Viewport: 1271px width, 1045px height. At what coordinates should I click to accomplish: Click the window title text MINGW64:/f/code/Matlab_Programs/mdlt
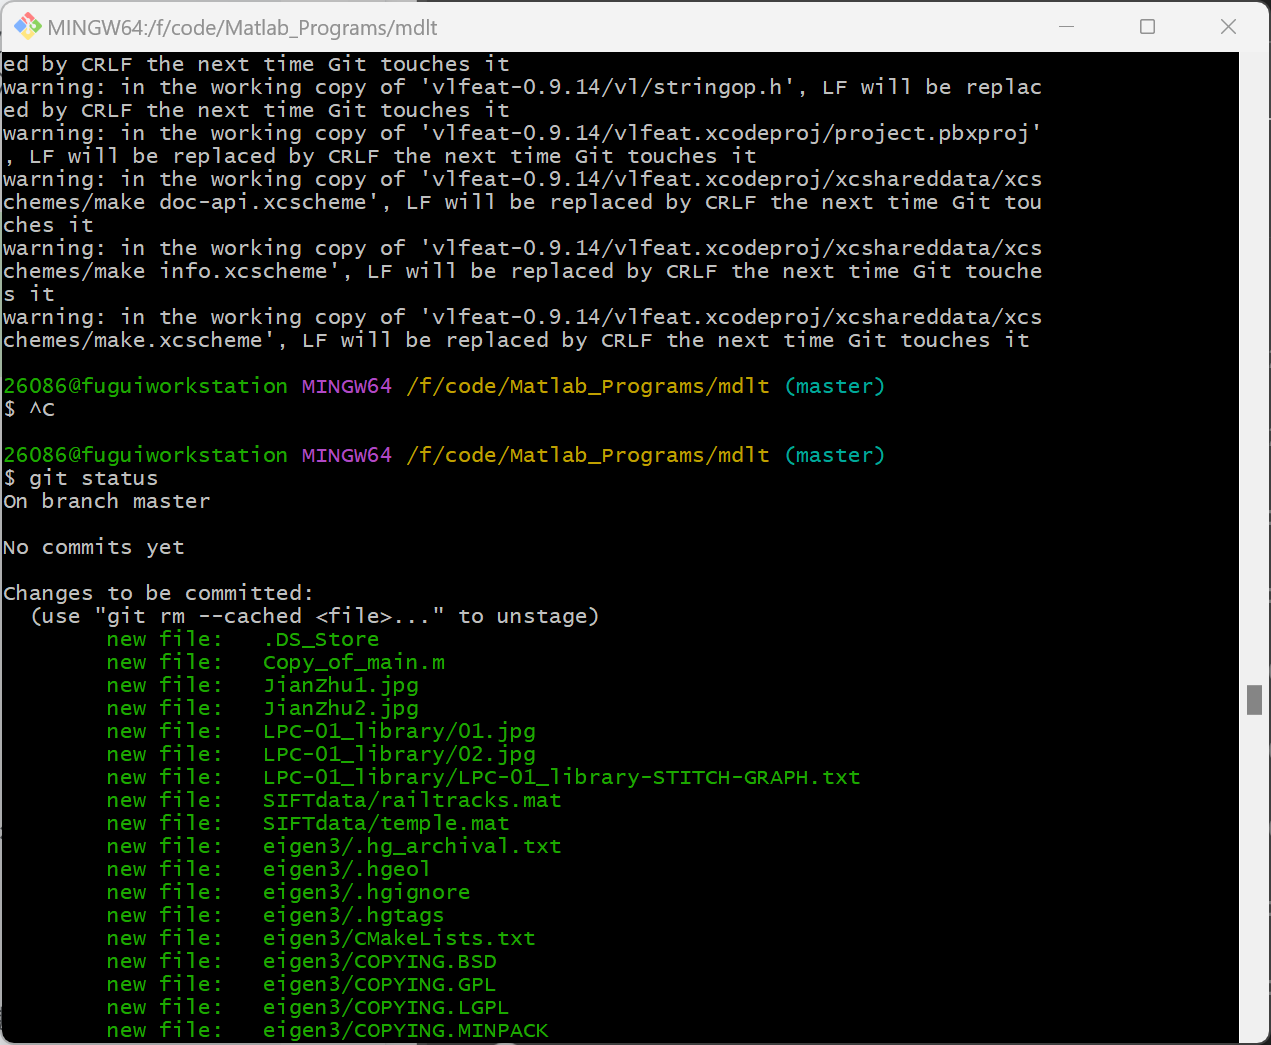pyautogui.click(x=243, y=28)
